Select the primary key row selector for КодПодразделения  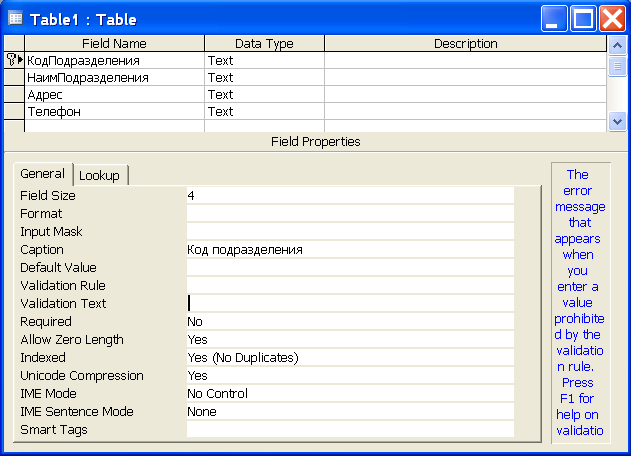coord(14,60)
